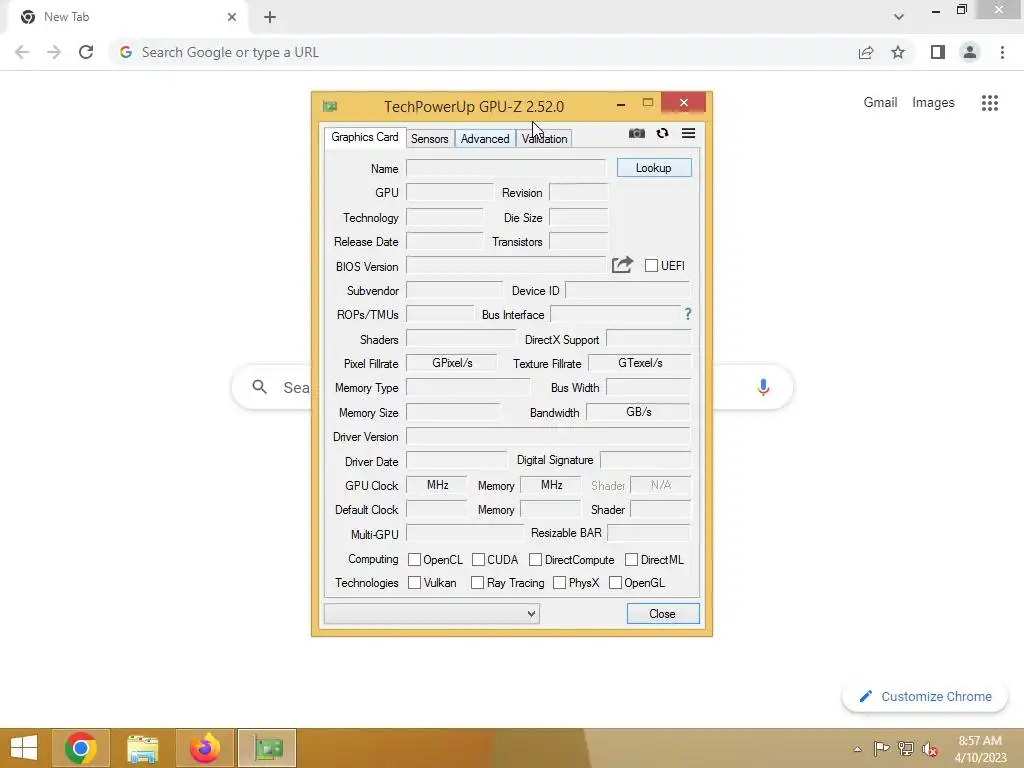Viewport: 1024px width, 768px height.
Task: Click the Google search magnifier icon
Action: coord(259,387)
